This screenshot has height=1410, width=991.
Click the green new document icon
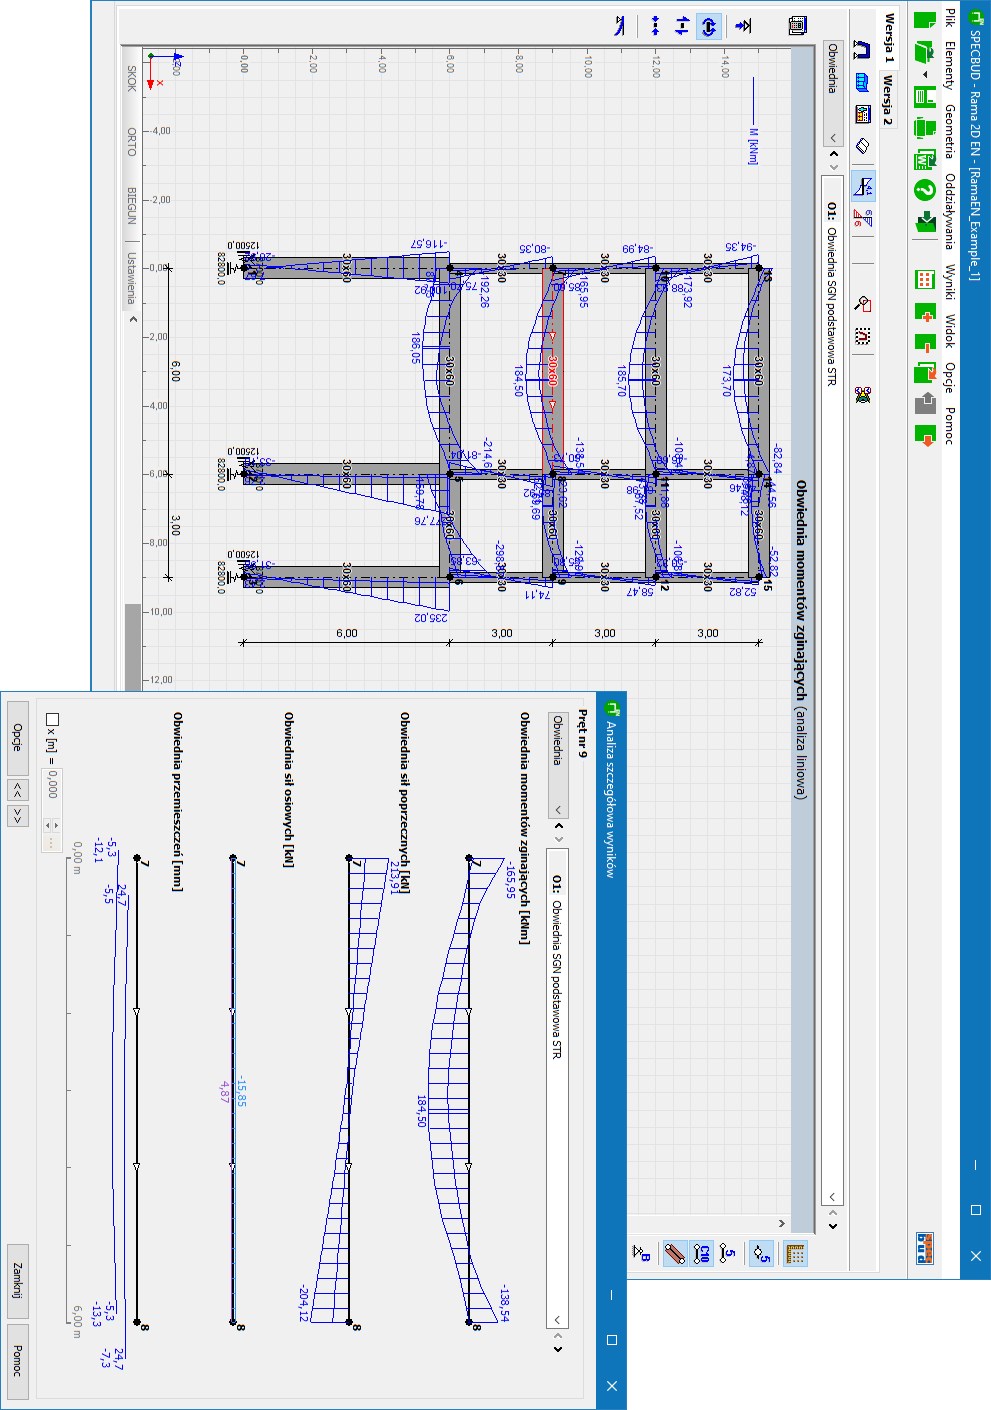point(925,18)
